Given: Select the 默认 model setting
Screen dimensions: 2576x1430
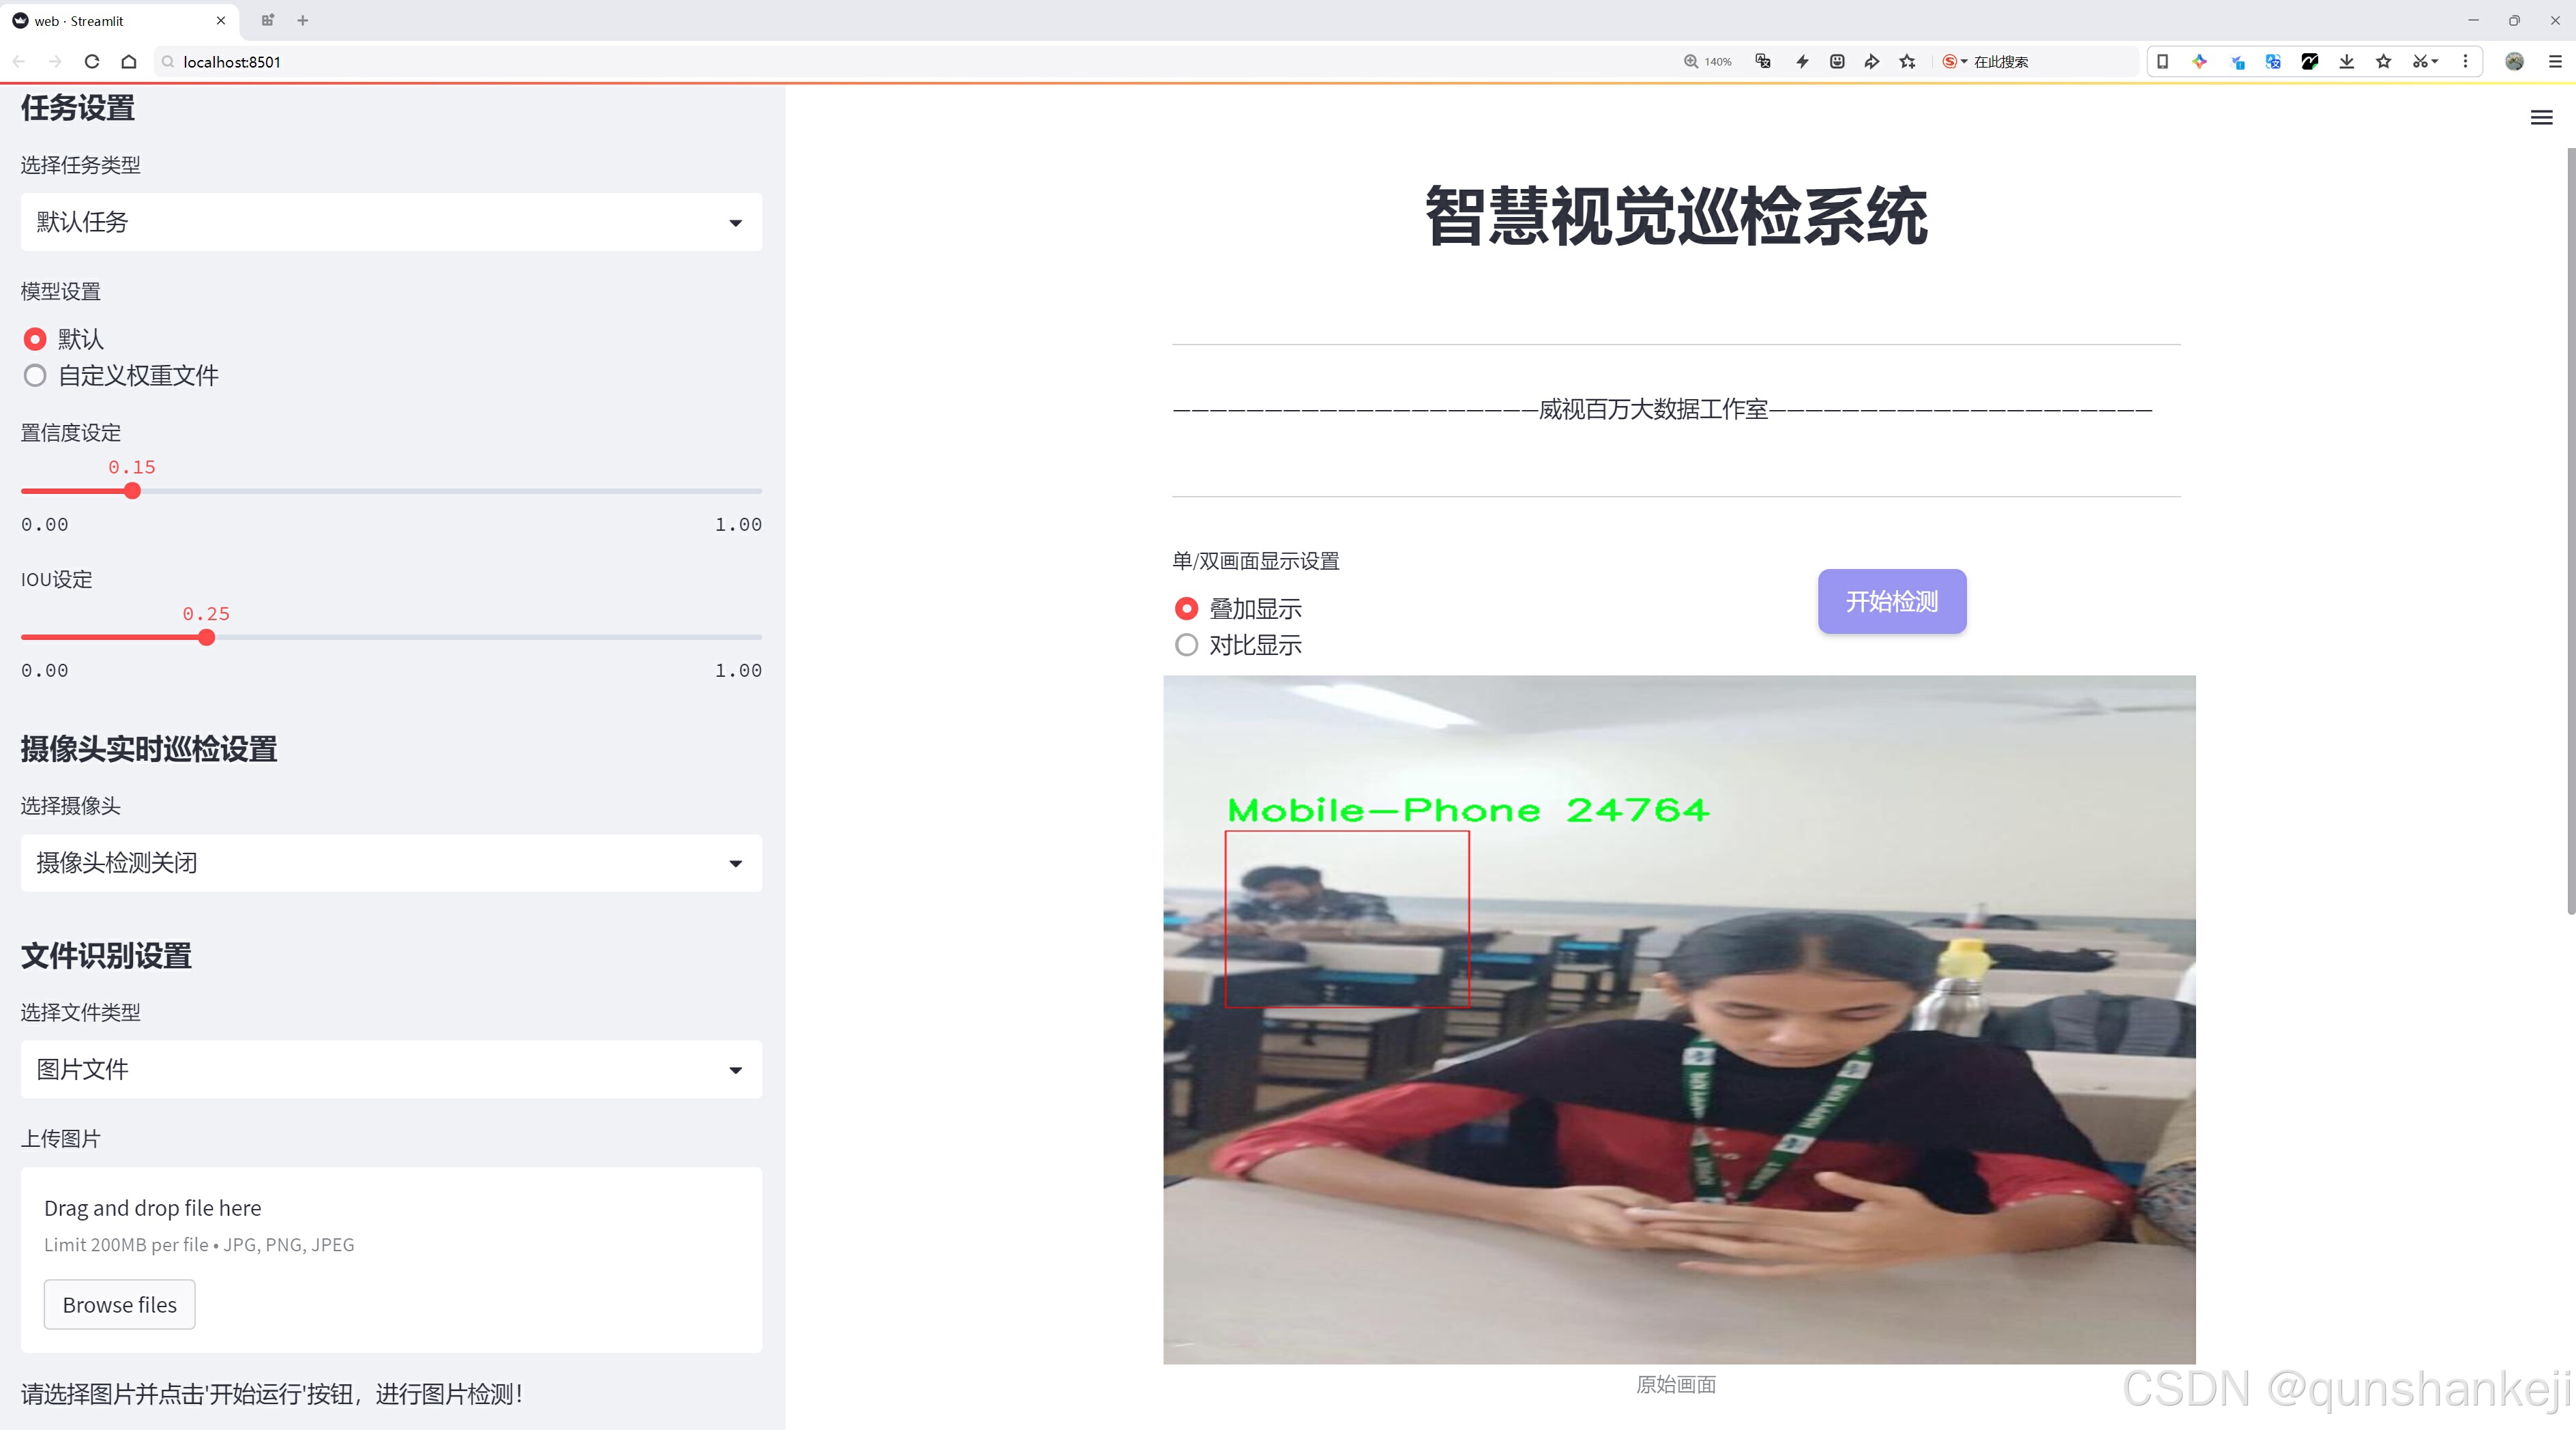Looking at the screenshot, I should (x=35, y=339).
